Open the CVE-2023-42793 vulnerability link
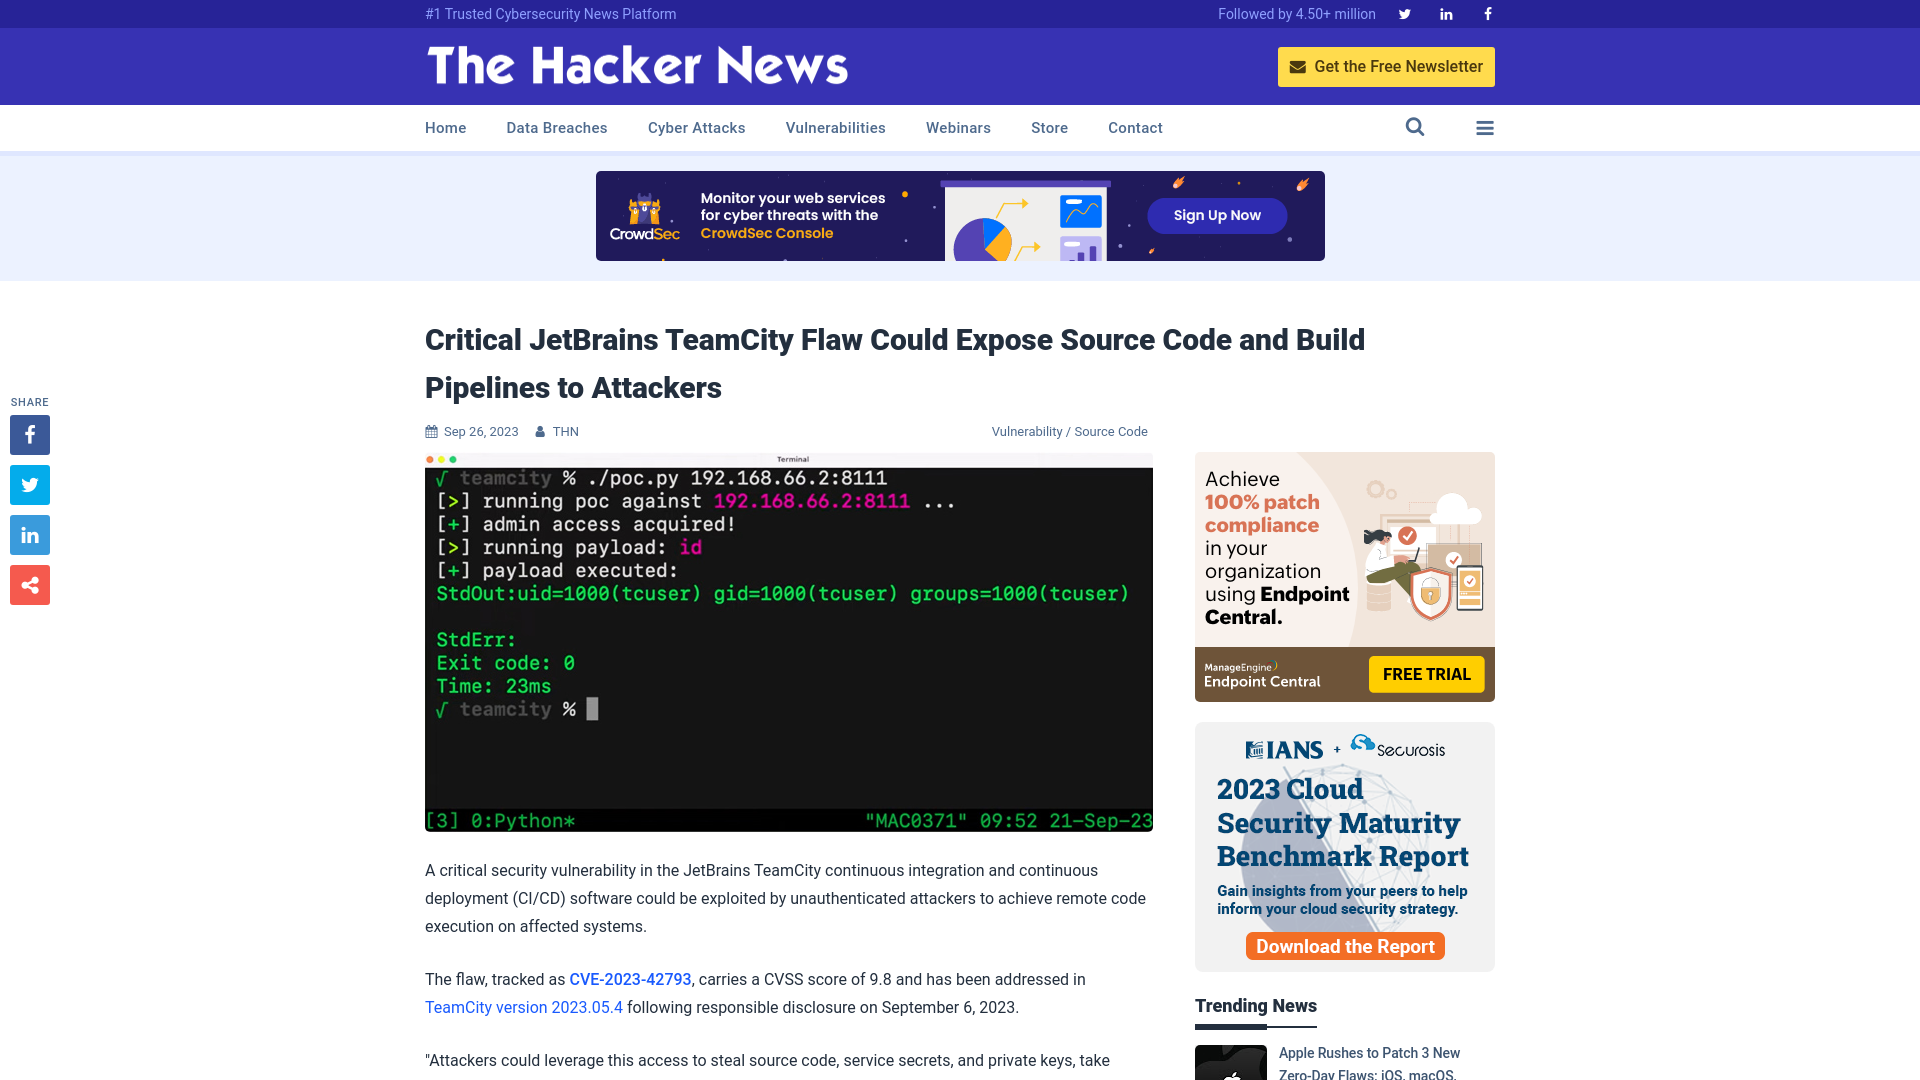Viewport: 1920px width, 1080px height. point(630,978)
